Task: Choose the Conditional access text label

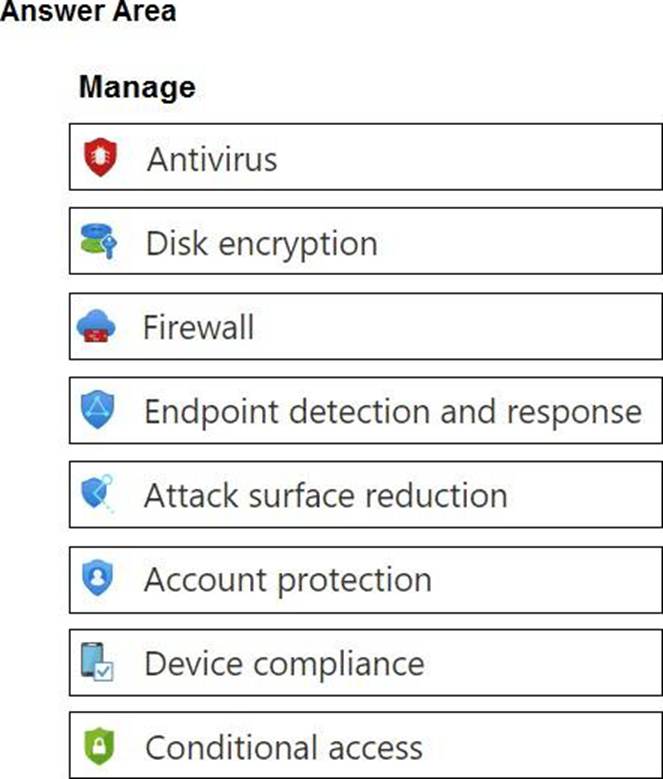Action: tap(283, 747)
